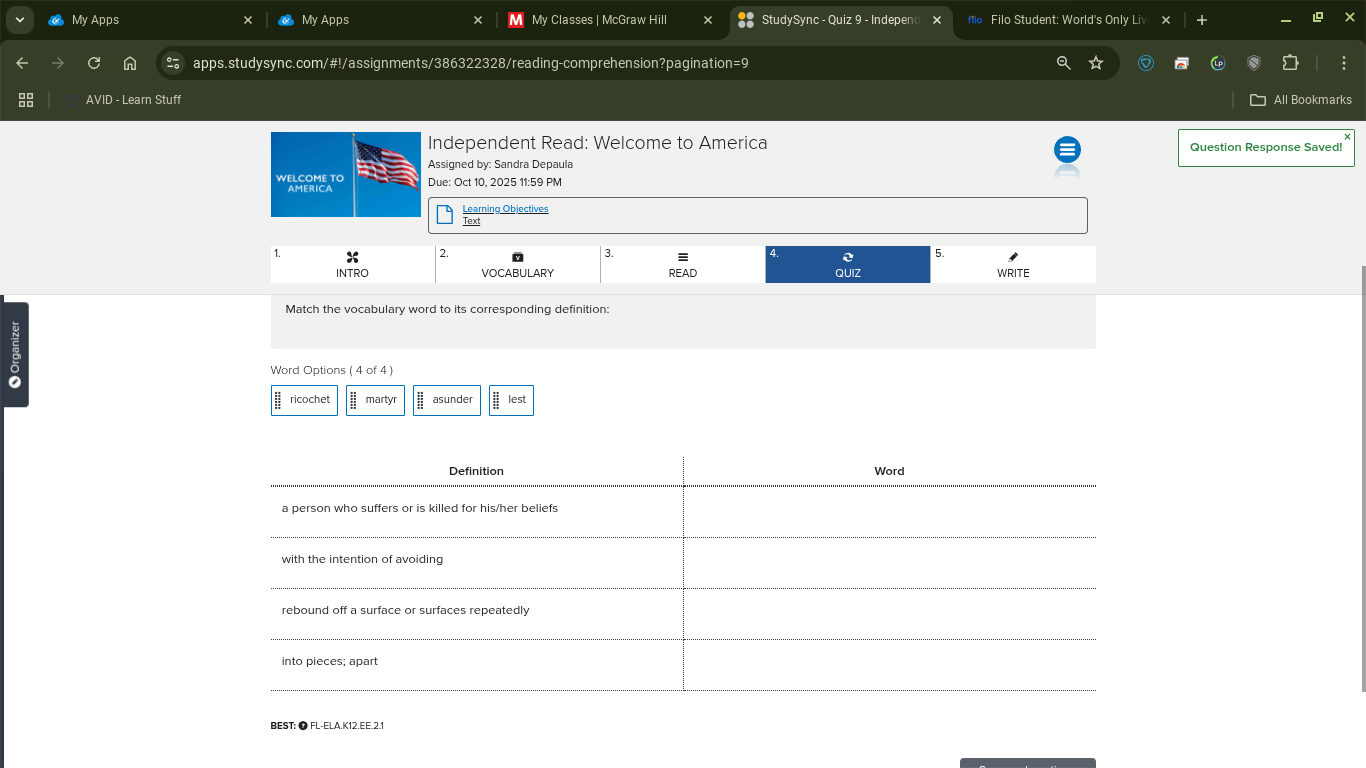This screenshot has width=1366, height=768.
Task: Open the Chrome three-dot menu
Action: point(1345,63)
